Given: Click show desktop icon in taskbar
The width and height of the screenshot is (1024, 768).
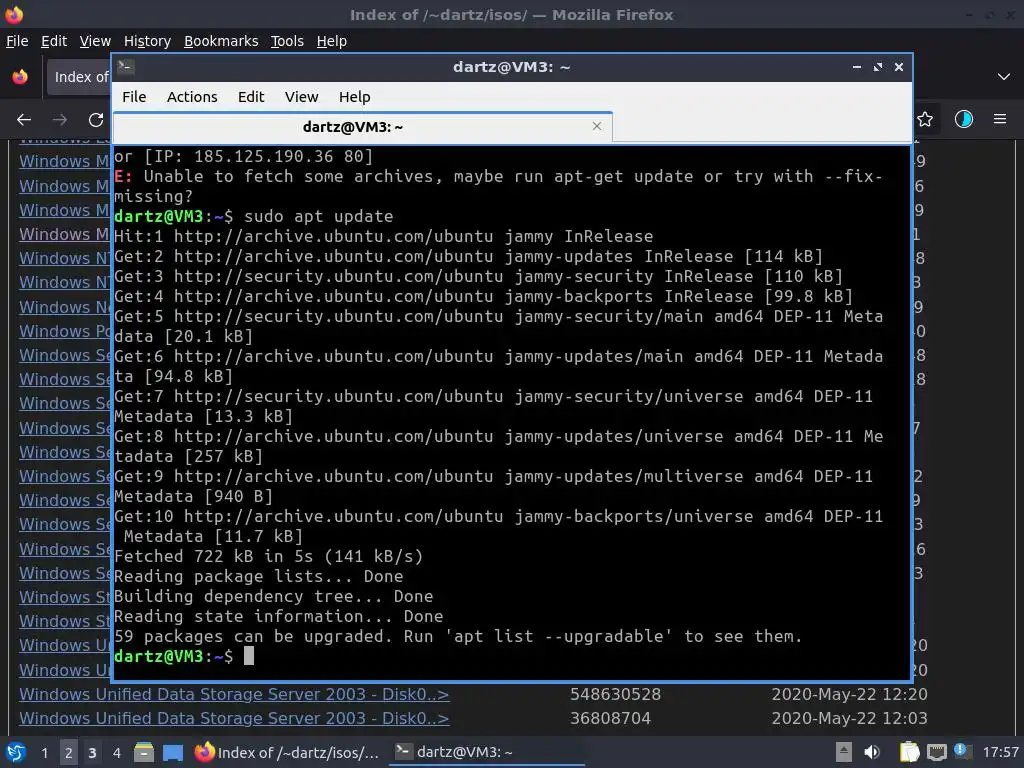Looking at the screenshot, I should click(172, 752).
